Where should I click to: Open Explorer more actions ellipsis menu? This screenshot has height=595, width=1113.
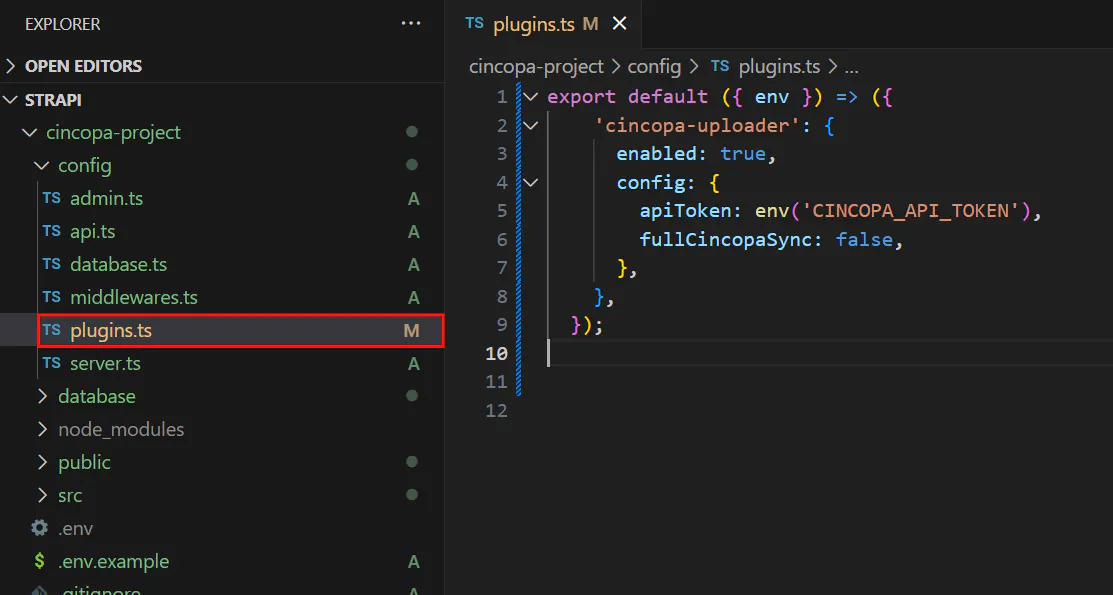pos(411,23)
